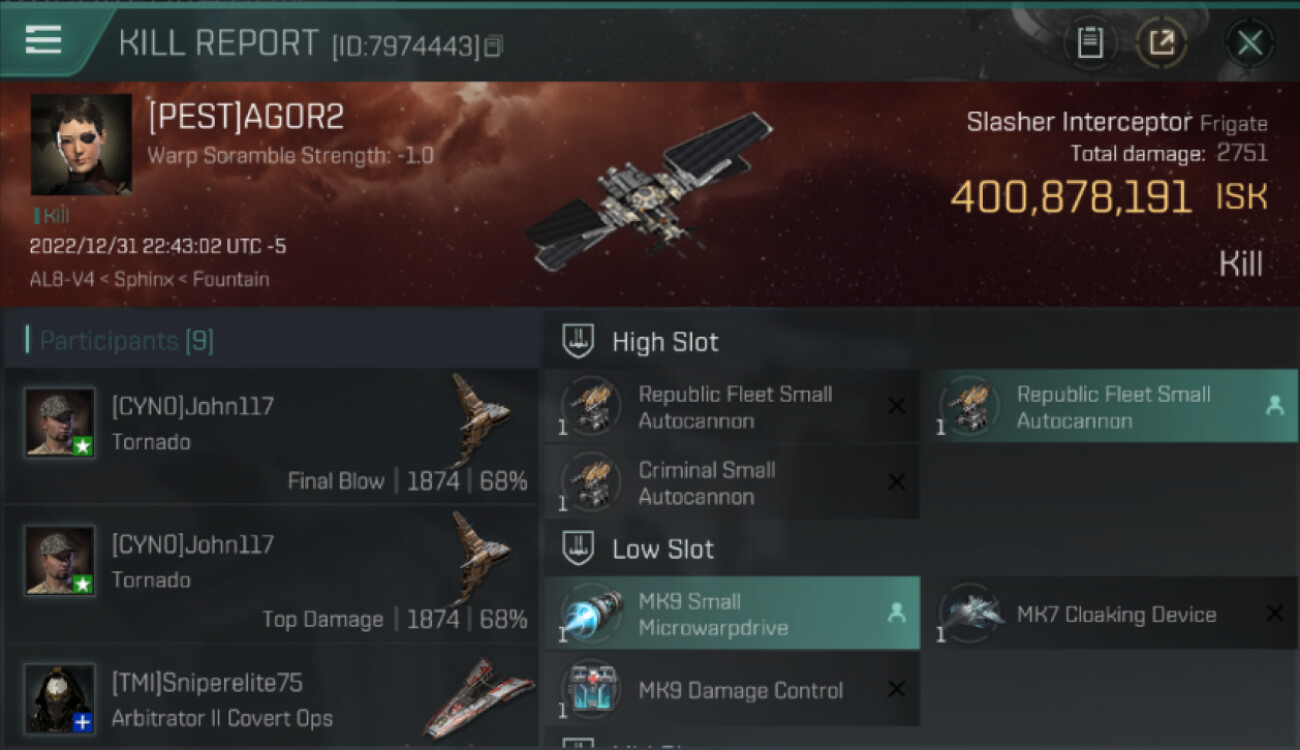
Task: Open the clipboard report icon
Action: point(1090,43)
